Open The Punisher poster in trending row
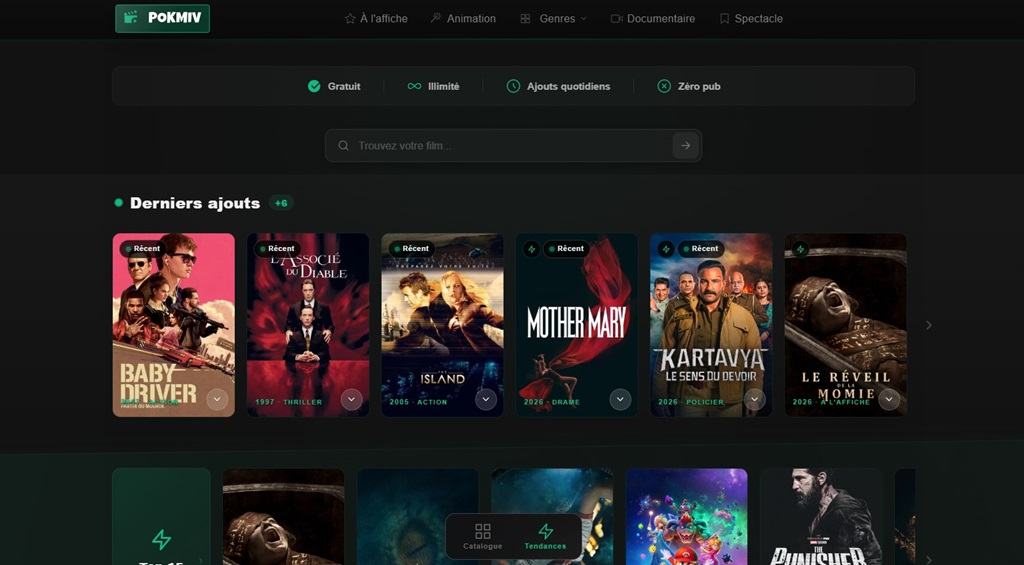Image resolution: width=1024 pixels, height=565 pixels. click(821, 517)
